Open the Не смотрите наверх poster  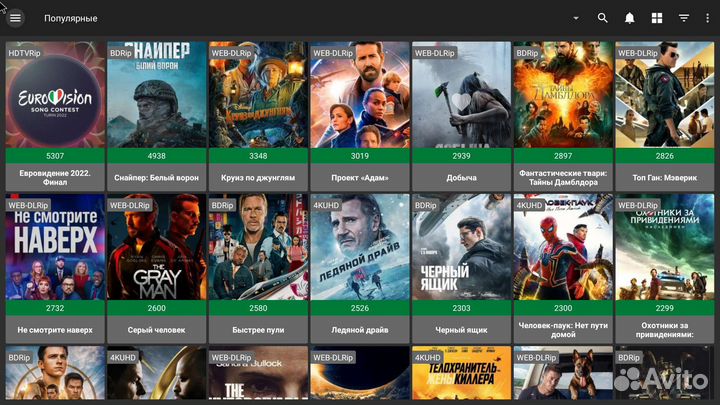click(x=55, y=247)
